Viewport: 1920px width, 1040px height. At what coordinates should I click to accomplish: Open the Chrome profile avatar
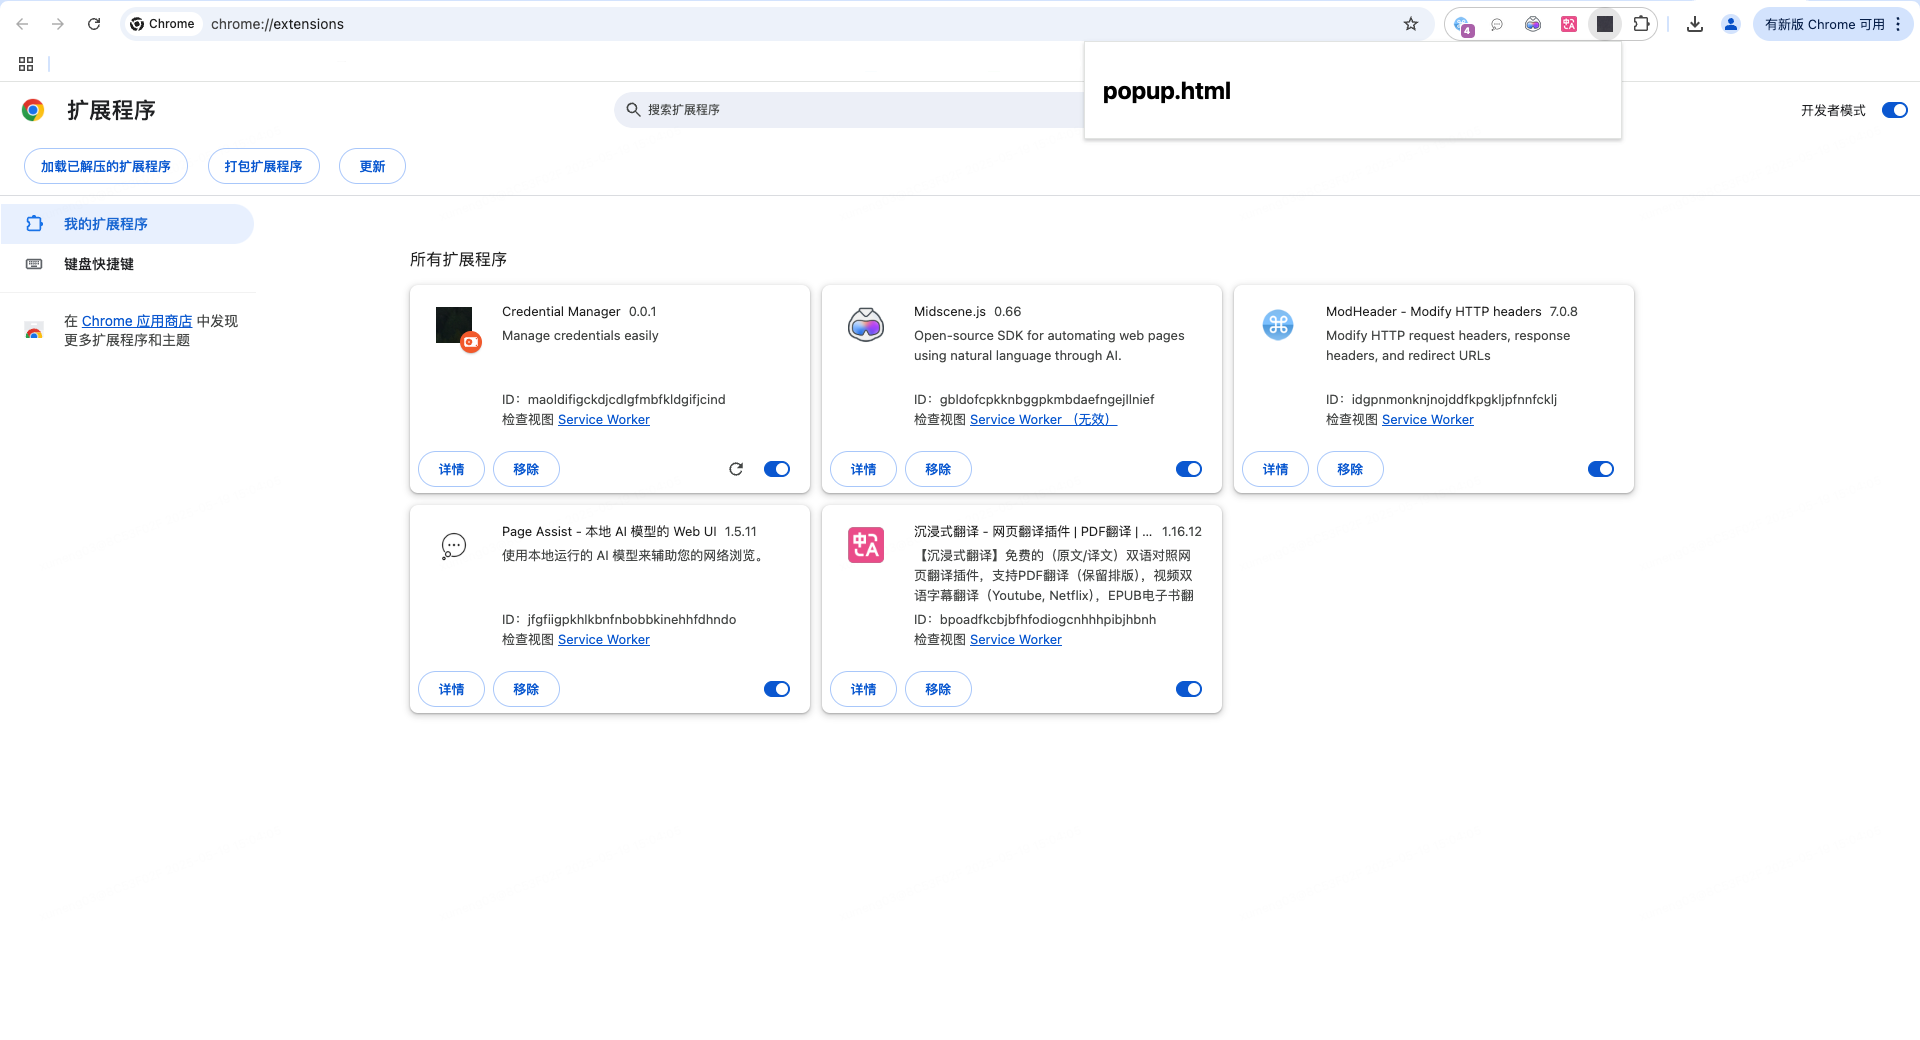(1731, 24)
